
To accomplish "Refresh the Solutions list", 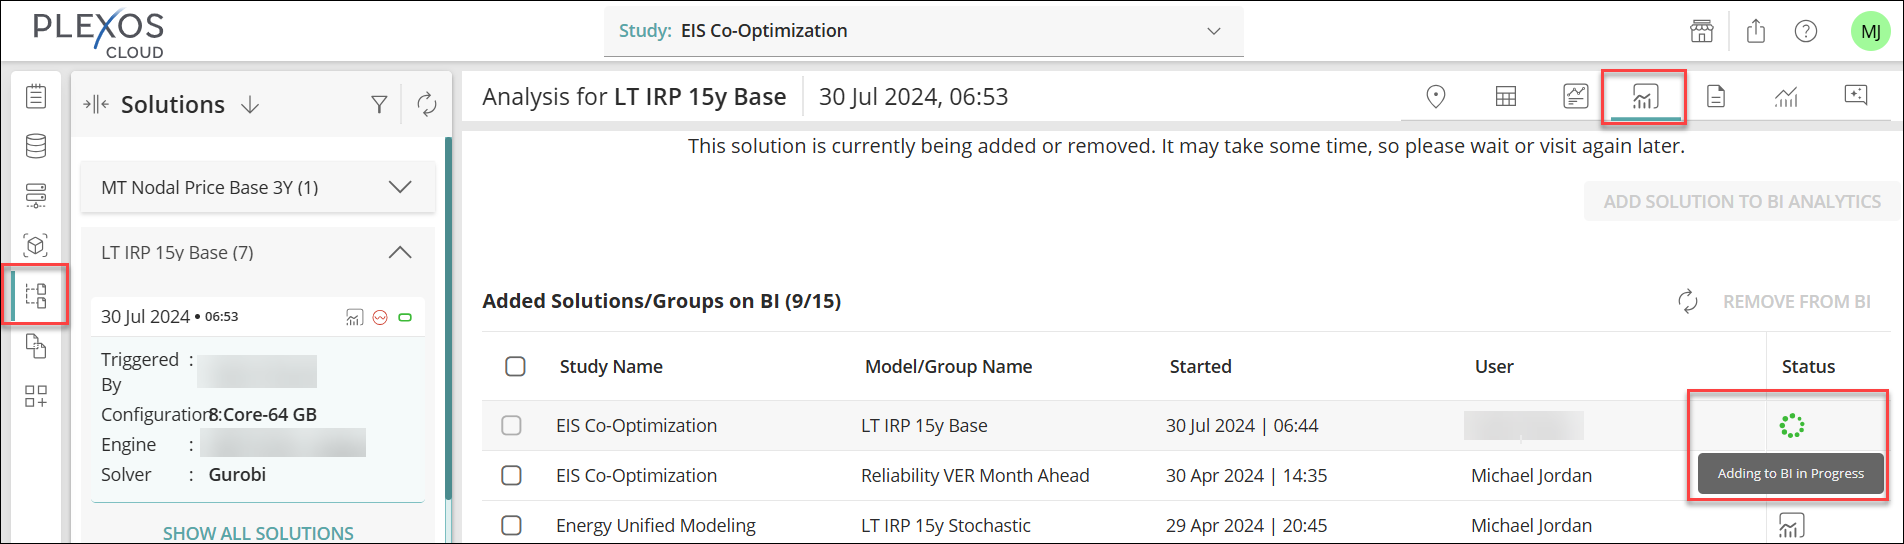I will tap(427, 104).
